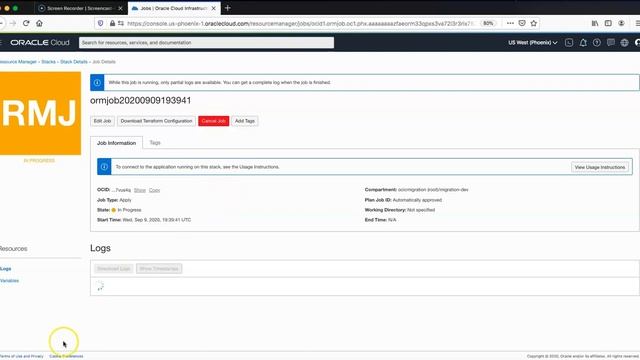Open Cookie Preferences footer link
The image size is (640, 360).
point(66,356)
